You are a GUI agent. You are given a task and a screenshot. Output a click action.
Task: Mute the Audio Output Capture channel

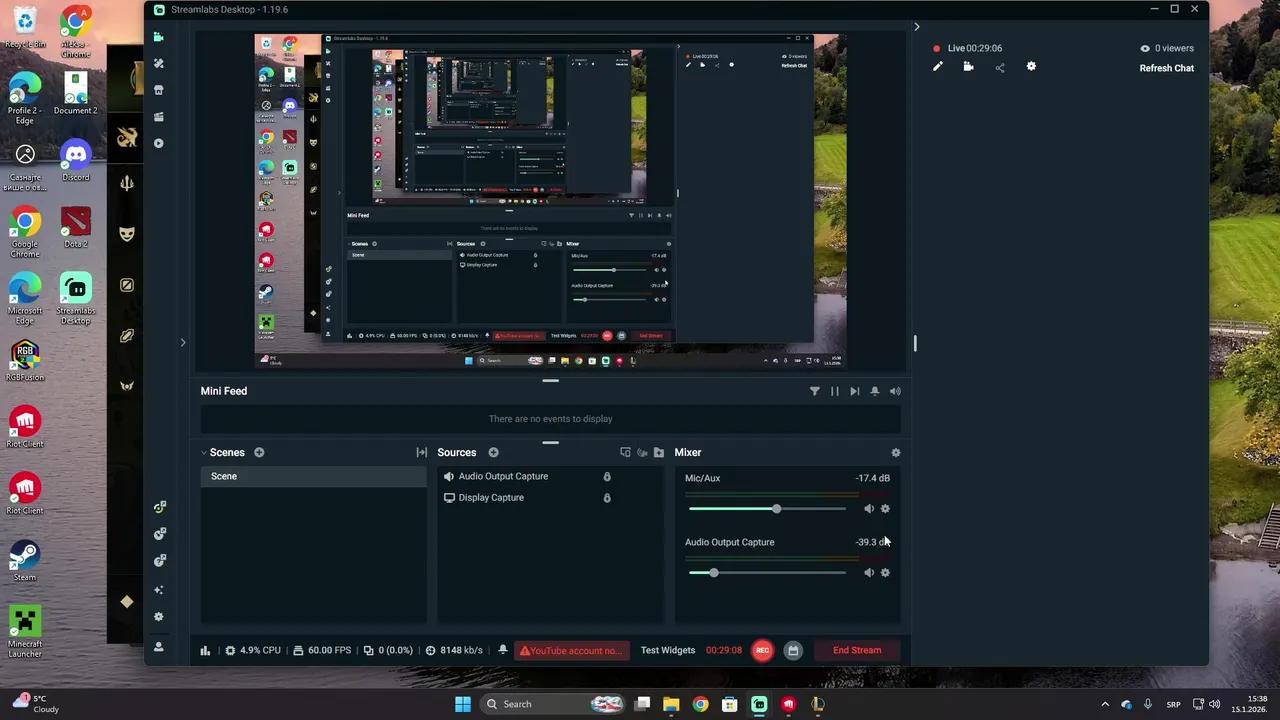click(868, 573)
